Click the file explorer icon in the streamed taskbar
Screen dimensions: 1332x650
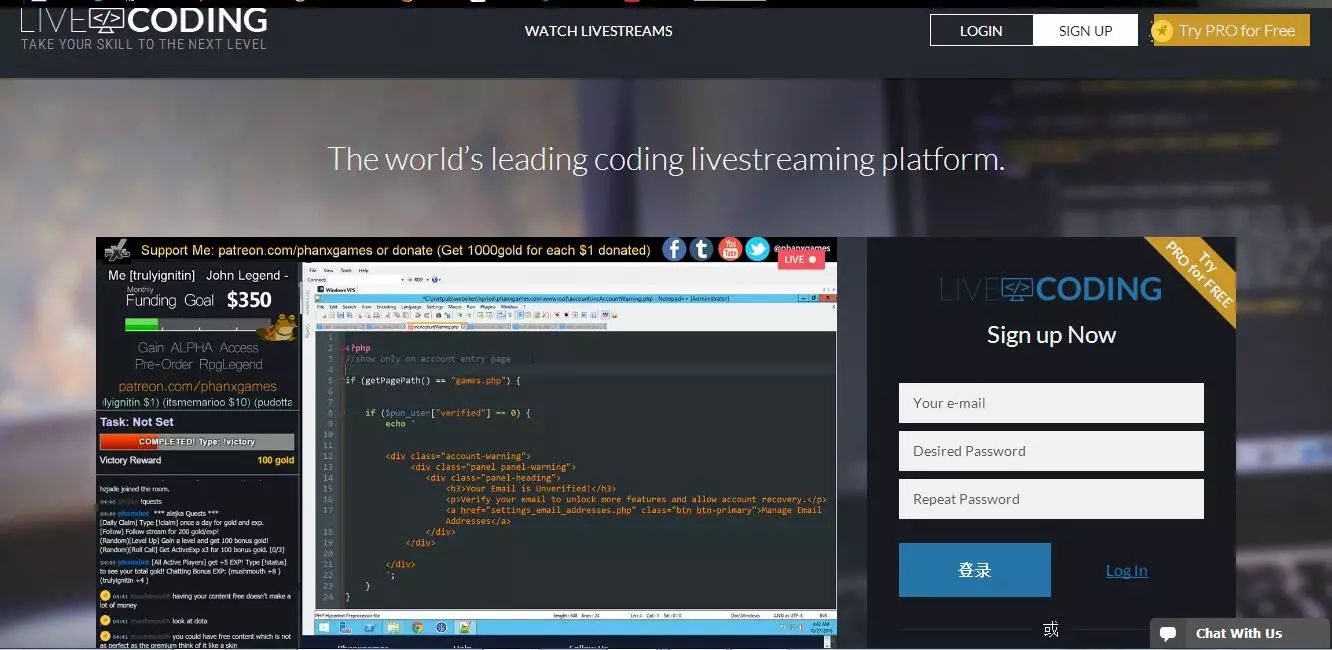pyautogui.click(x=393, y=627)
